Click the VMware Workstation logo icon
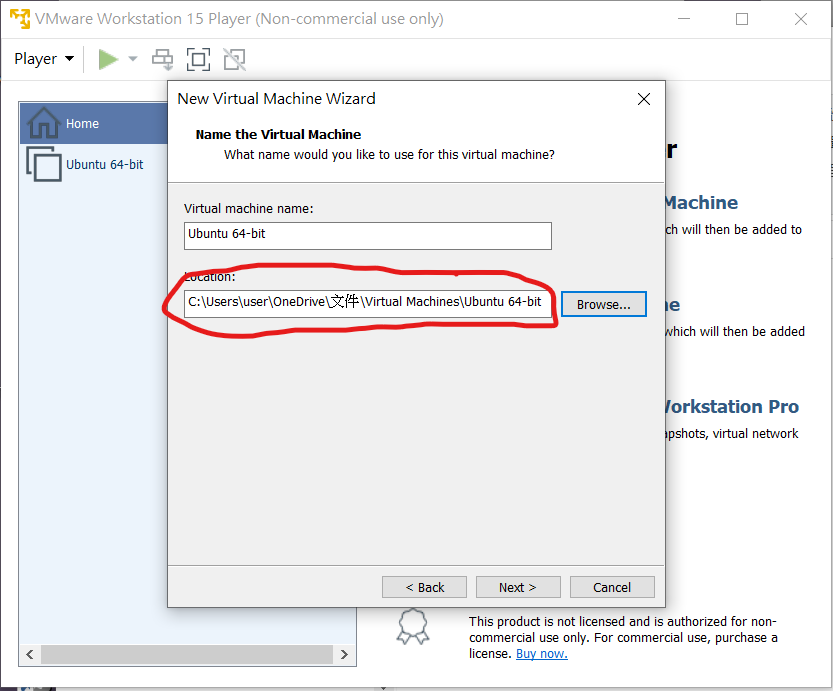The image size is (833, 691). point(20,19)
